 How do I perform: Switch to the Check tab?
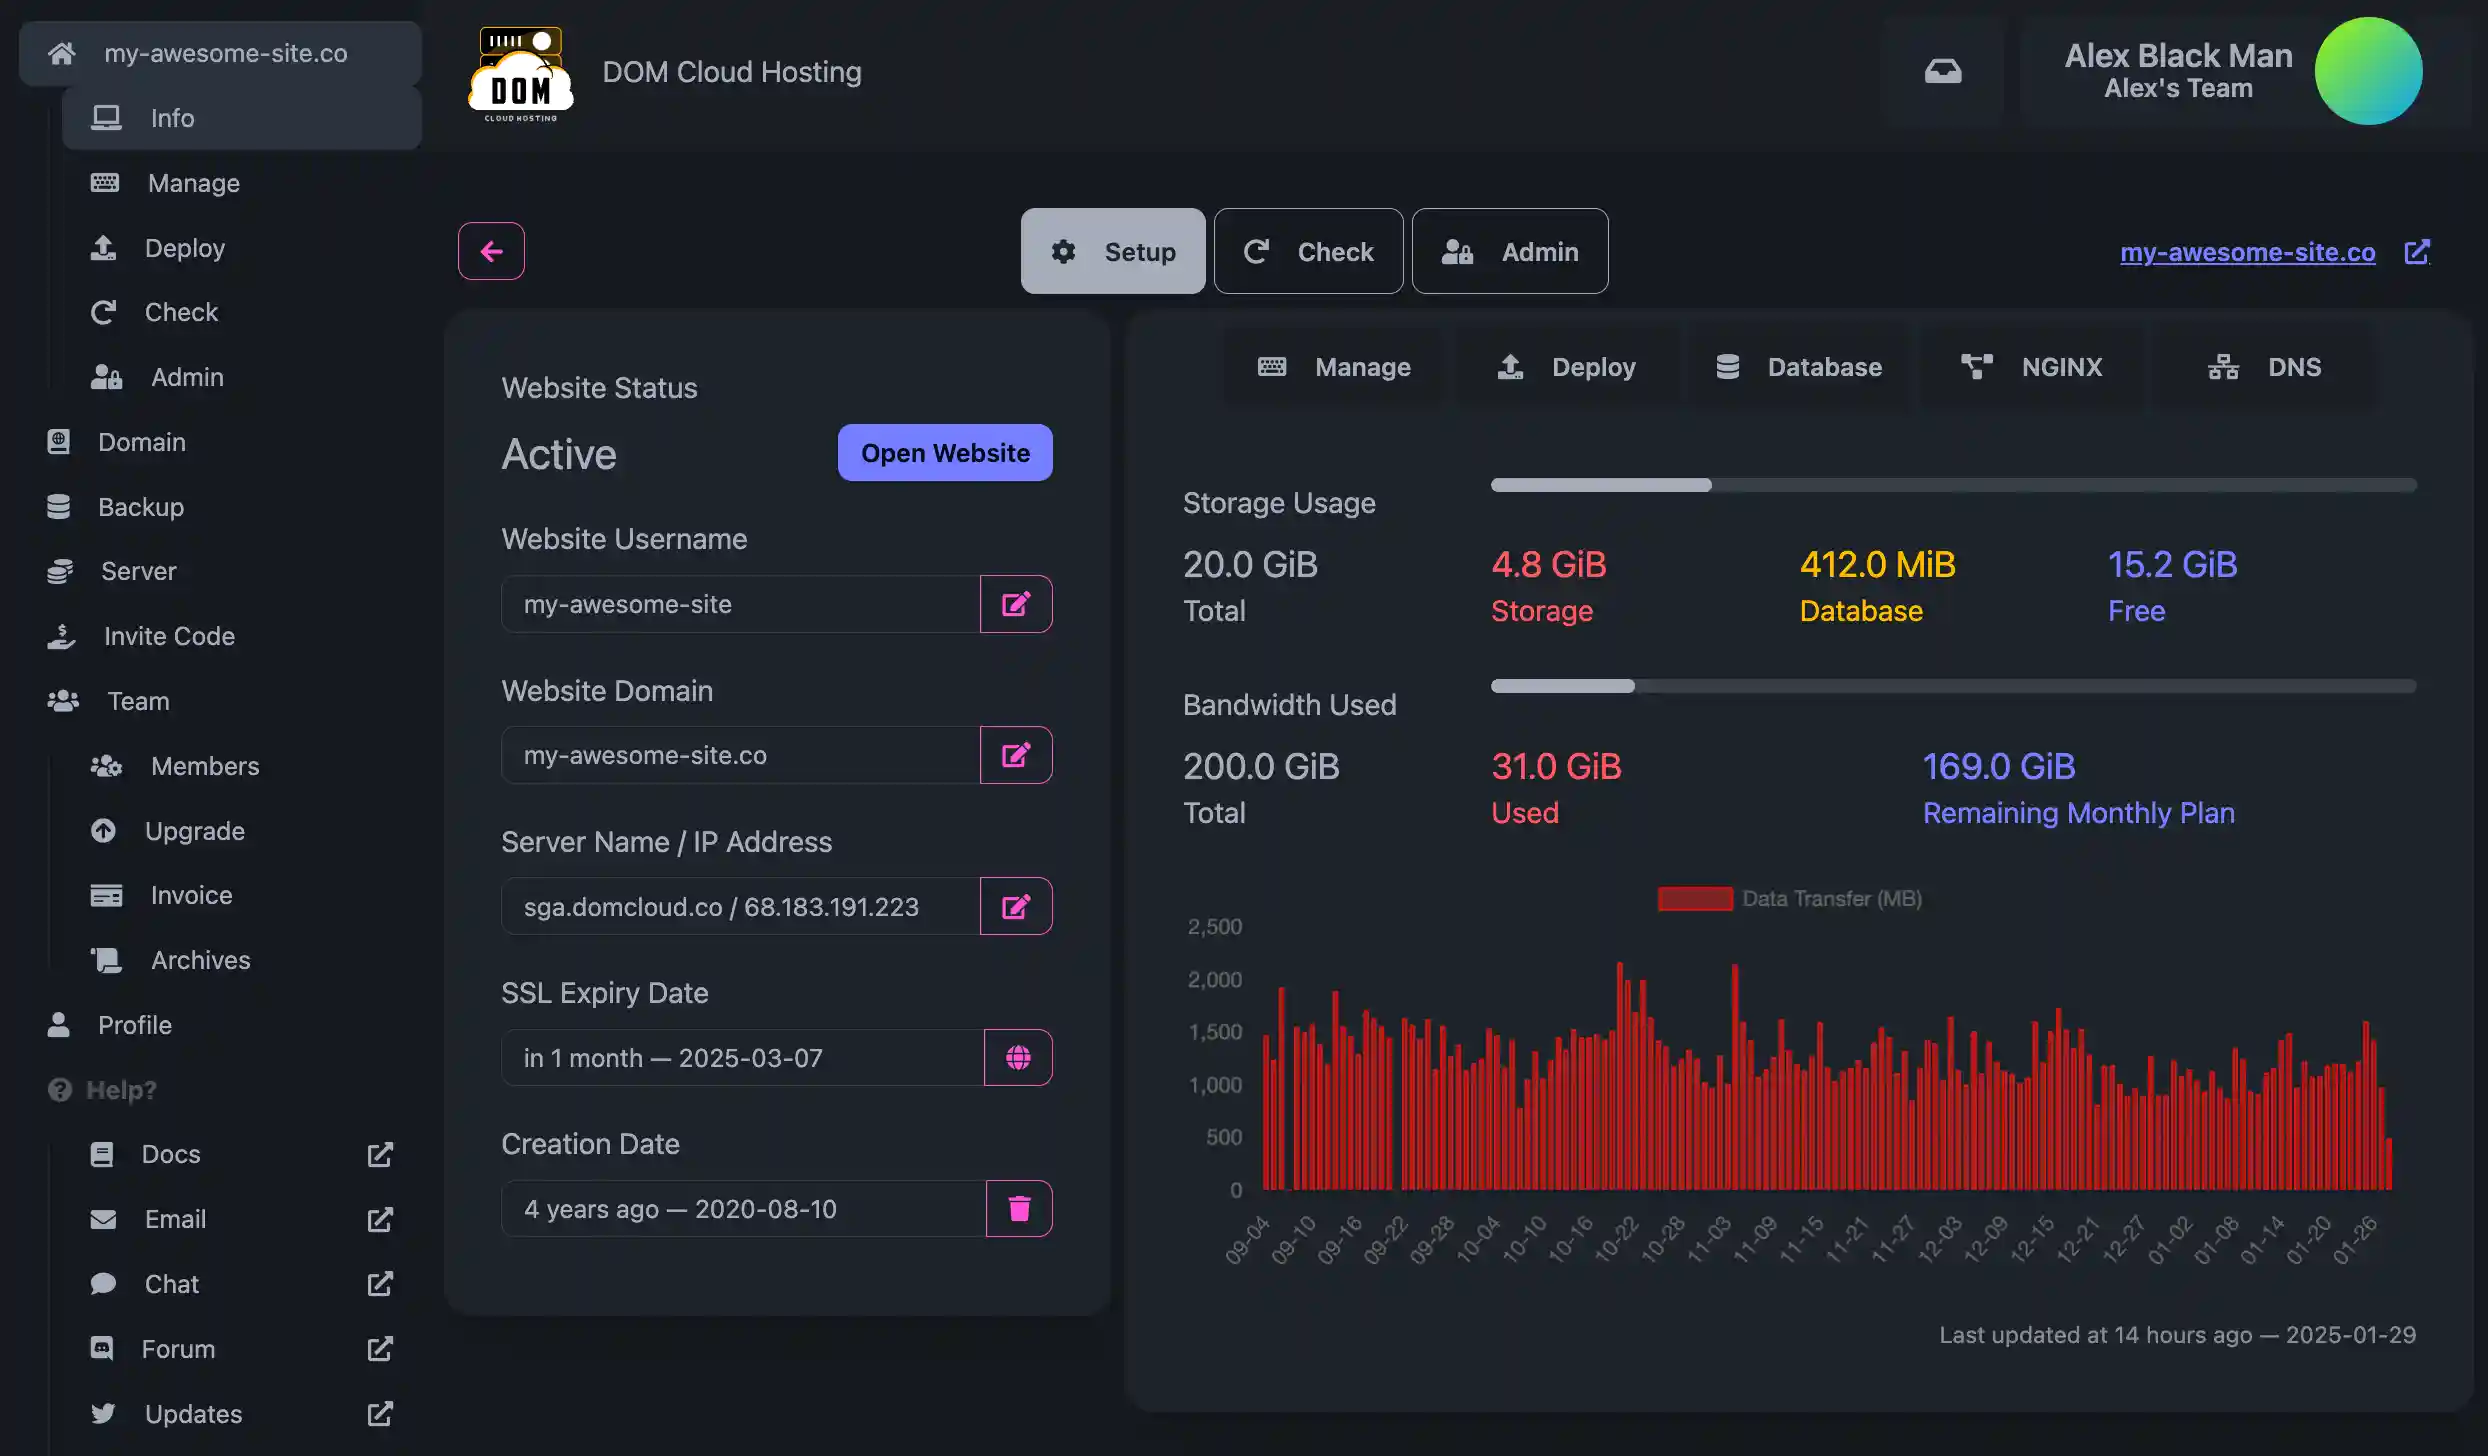[1308, 251]
